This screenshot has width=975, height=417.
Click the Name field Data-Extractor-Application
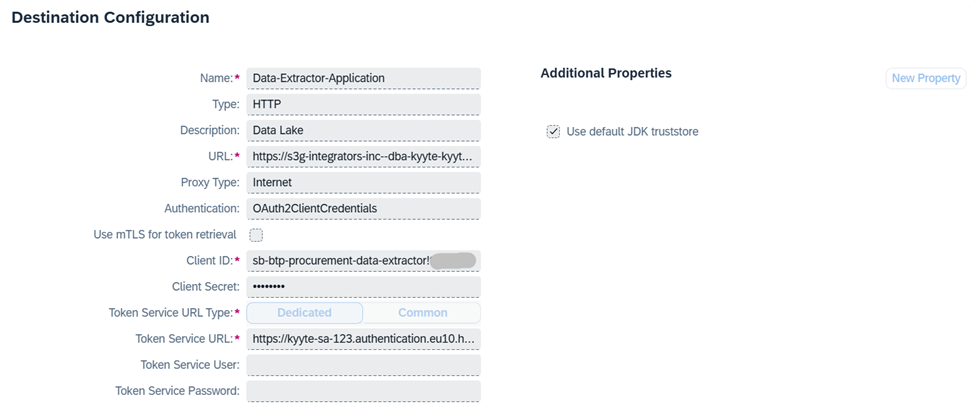click(x=363, y=78)
